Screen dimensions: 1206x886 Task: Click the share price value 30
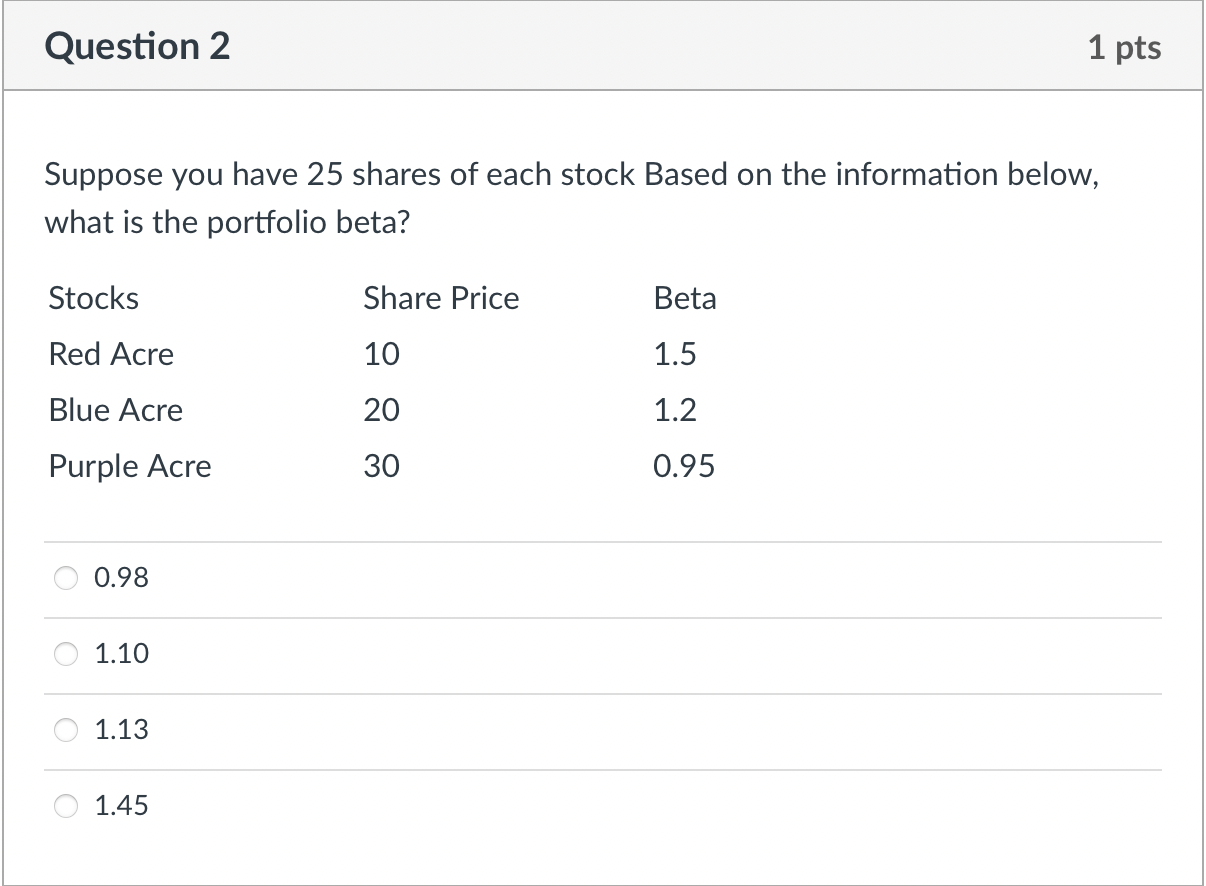coord(381,466)
